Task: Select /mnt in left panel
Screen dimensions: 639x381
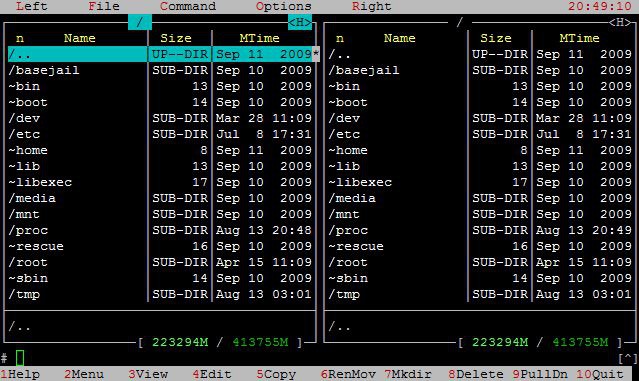Action: 160,214
